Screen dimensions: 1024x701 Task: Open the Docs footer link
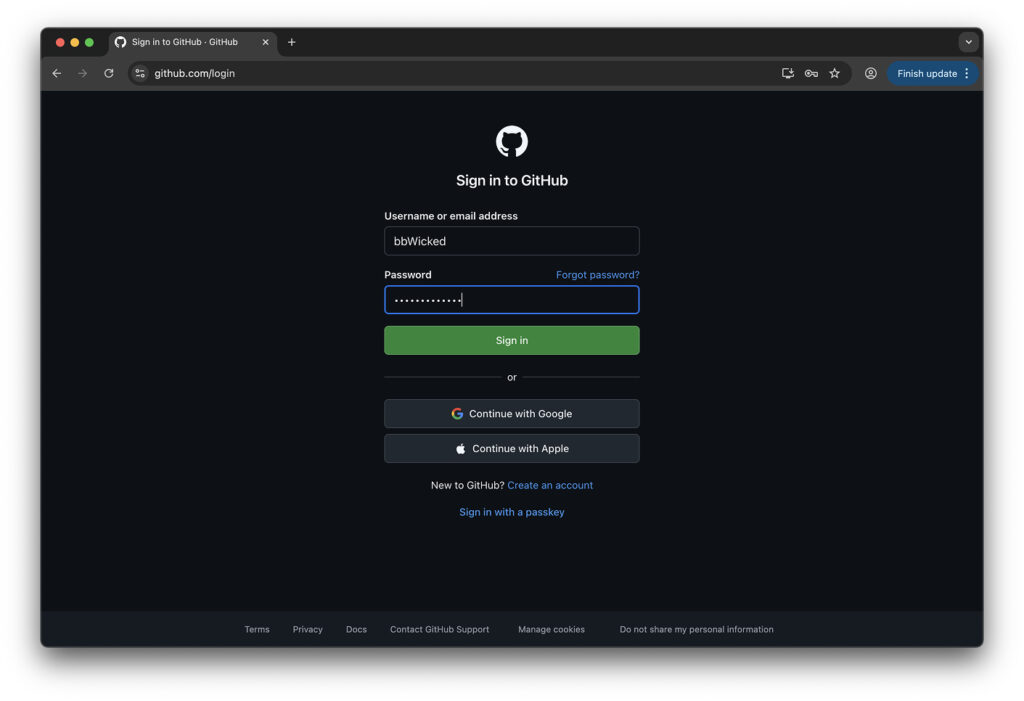click(x=356, y=629)
